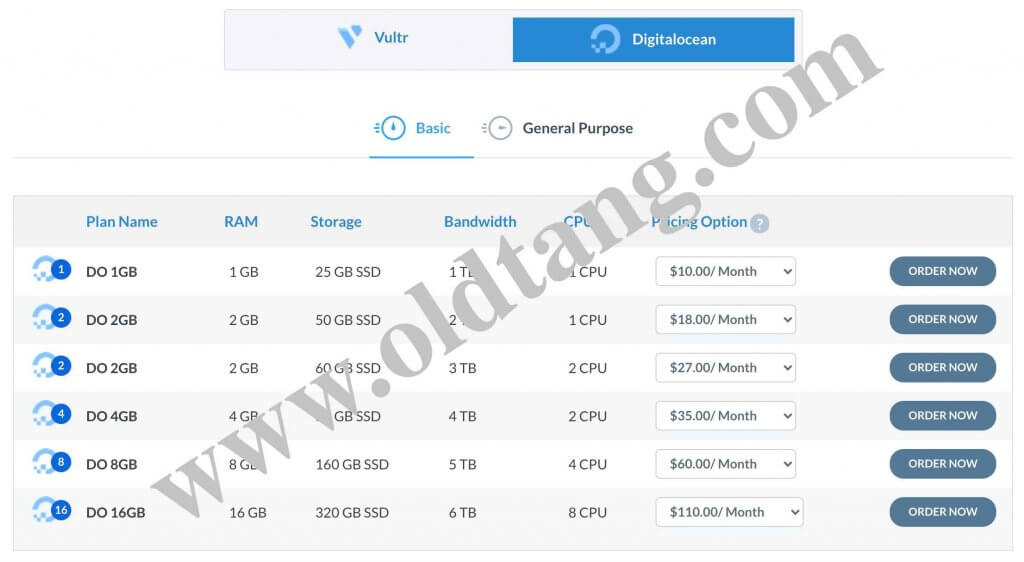Click the Vultr logo icon
1024x562 pixels.
[x=350, y=38]
